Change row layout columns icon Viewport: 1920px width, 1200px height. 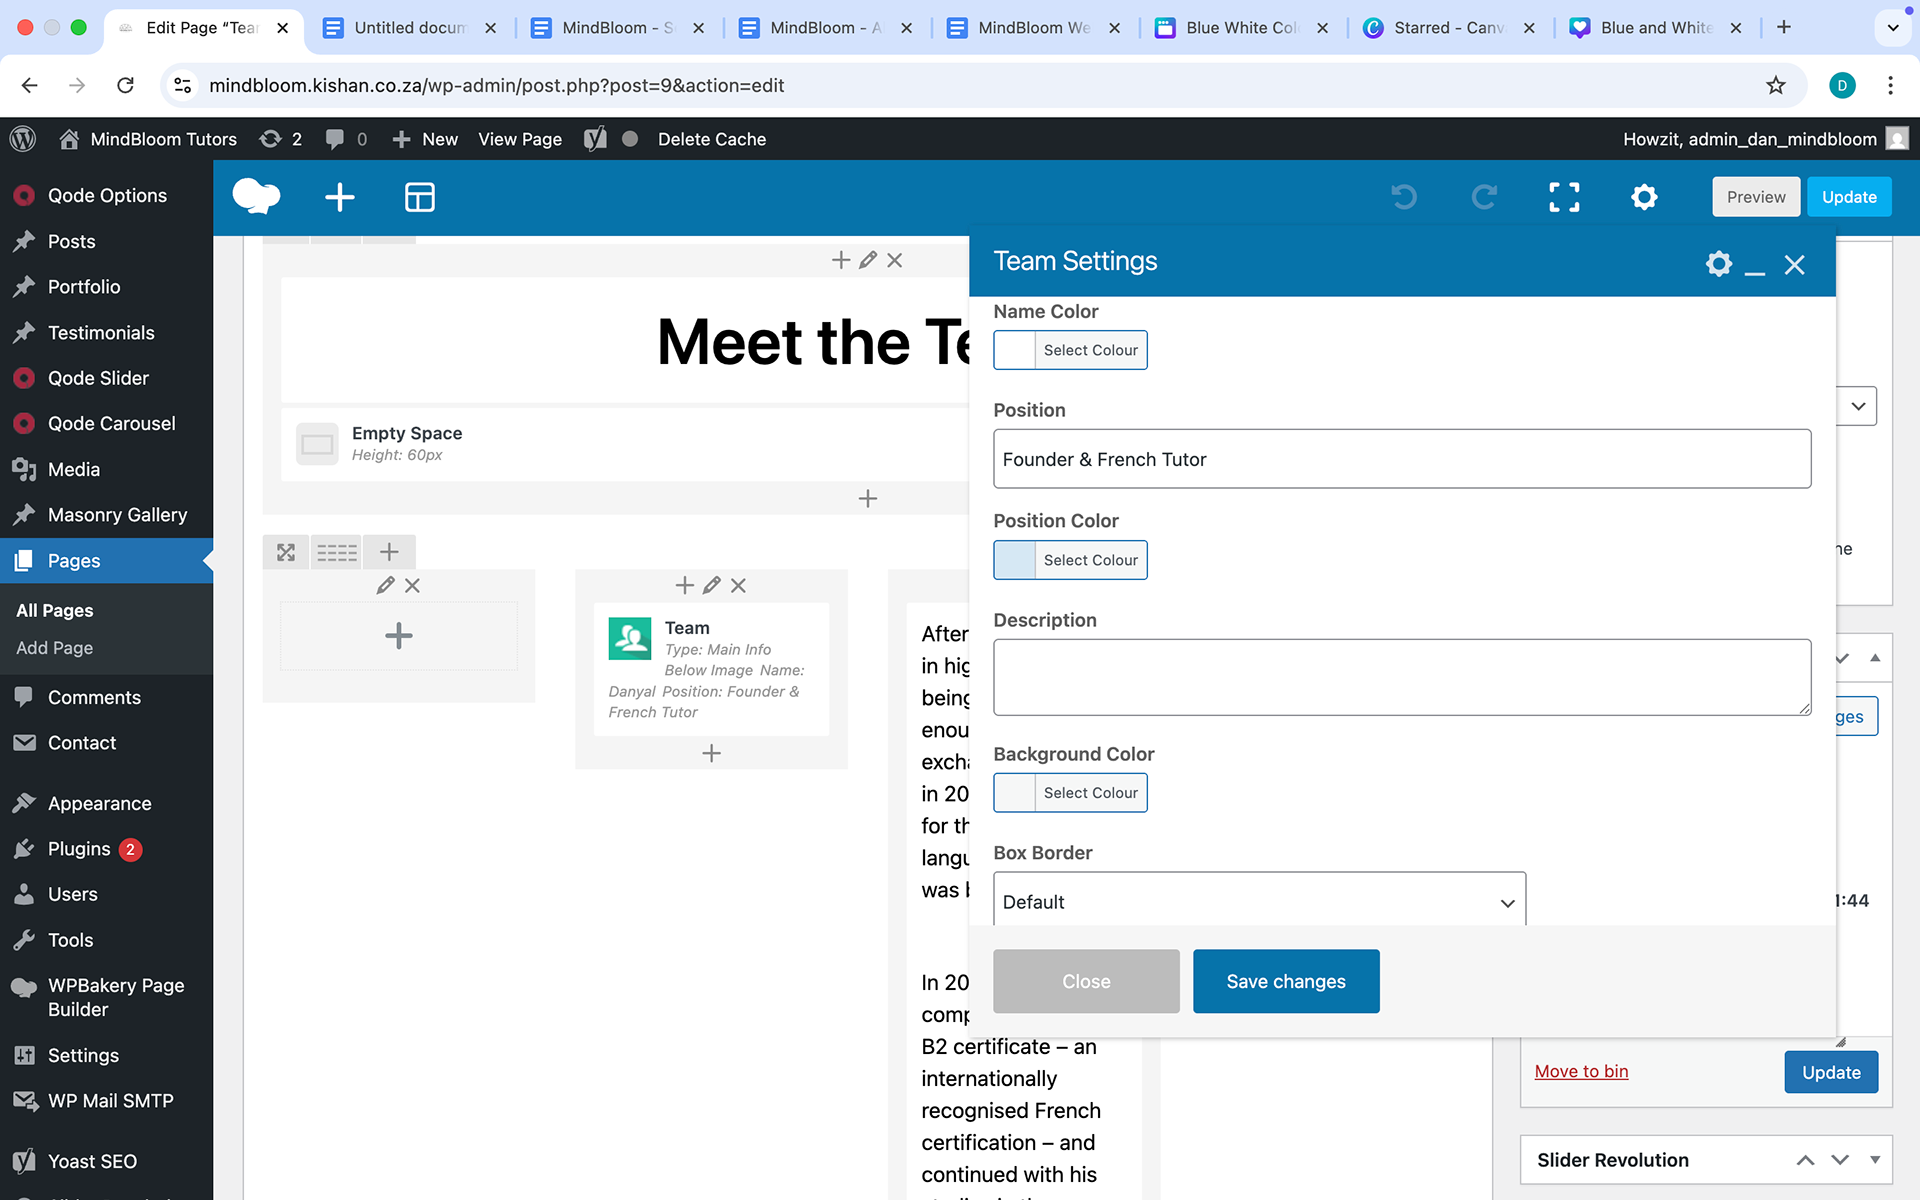(337, 552)
